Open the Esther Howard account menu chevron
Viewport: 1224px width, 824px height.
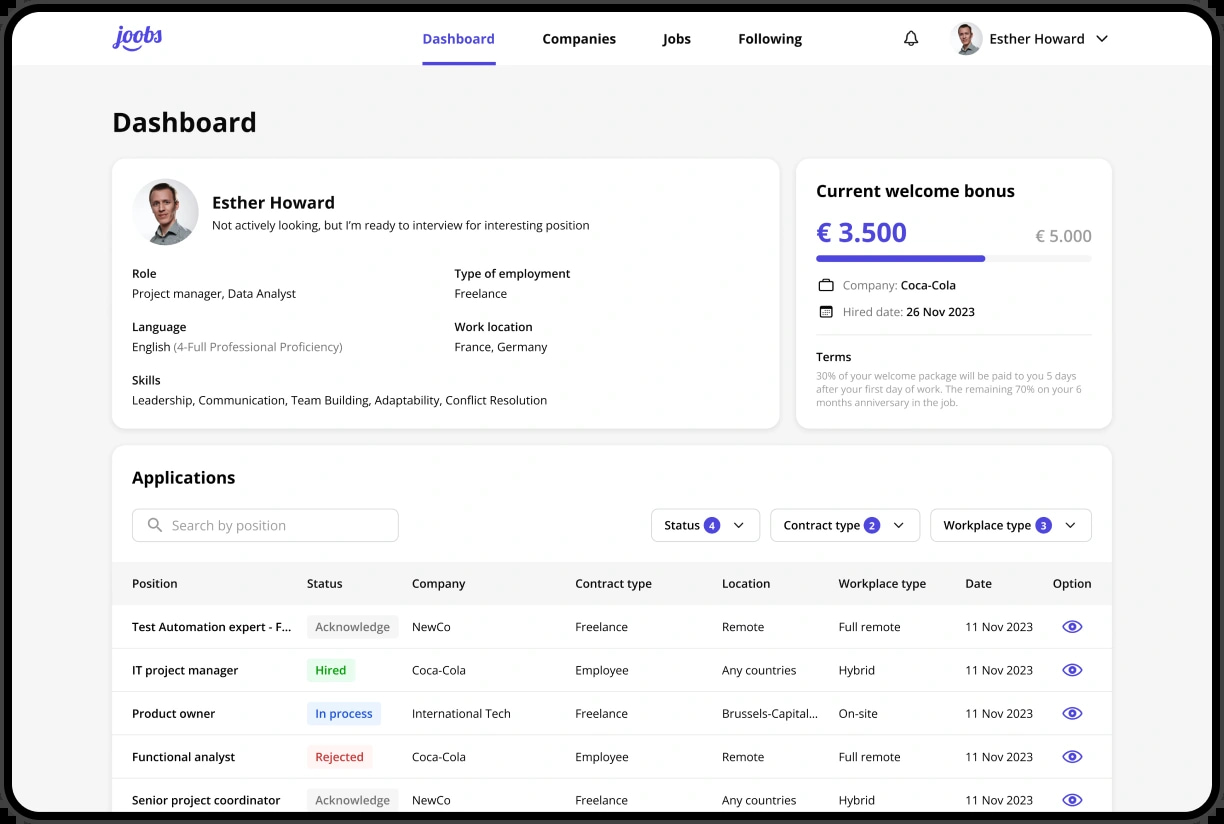coord(1102,39)
